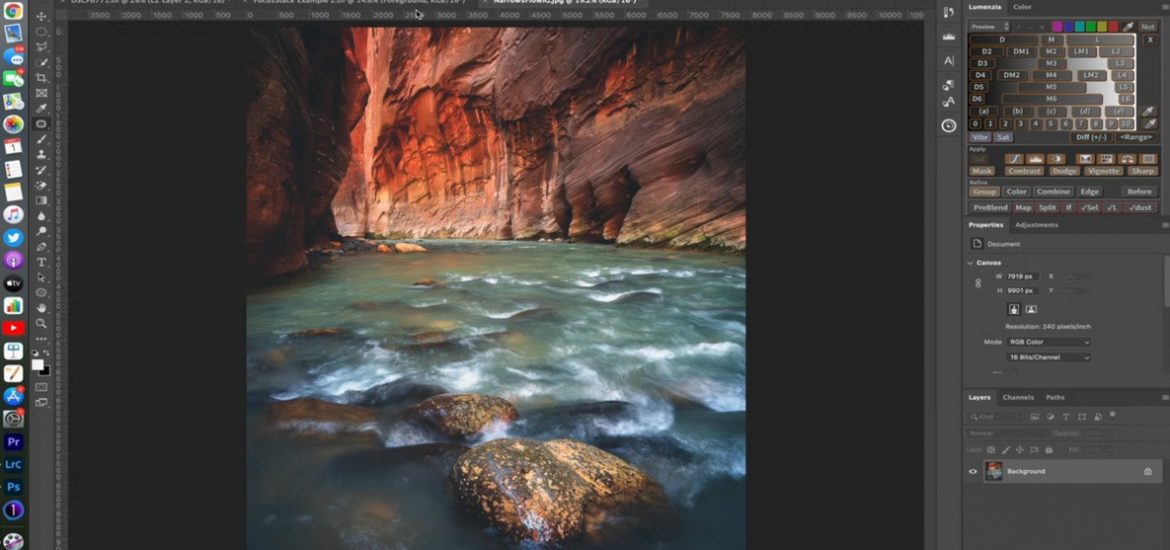Toggle the Vibr button in Lumenzia
This screenshot has height=550, width=1170.
980,137
